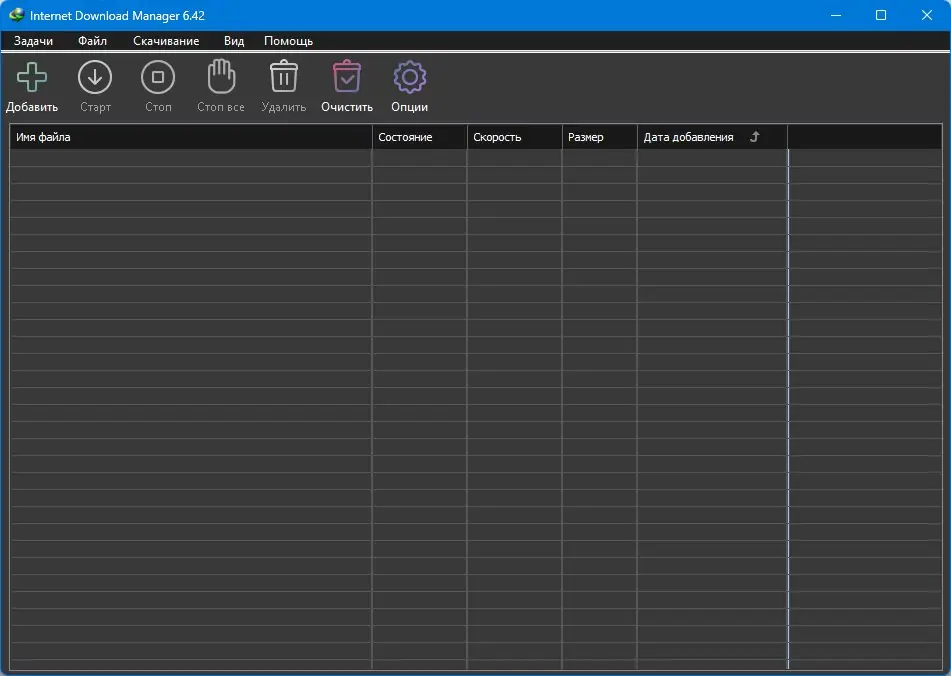Open Опции gear icon

[x=409, y=77]
